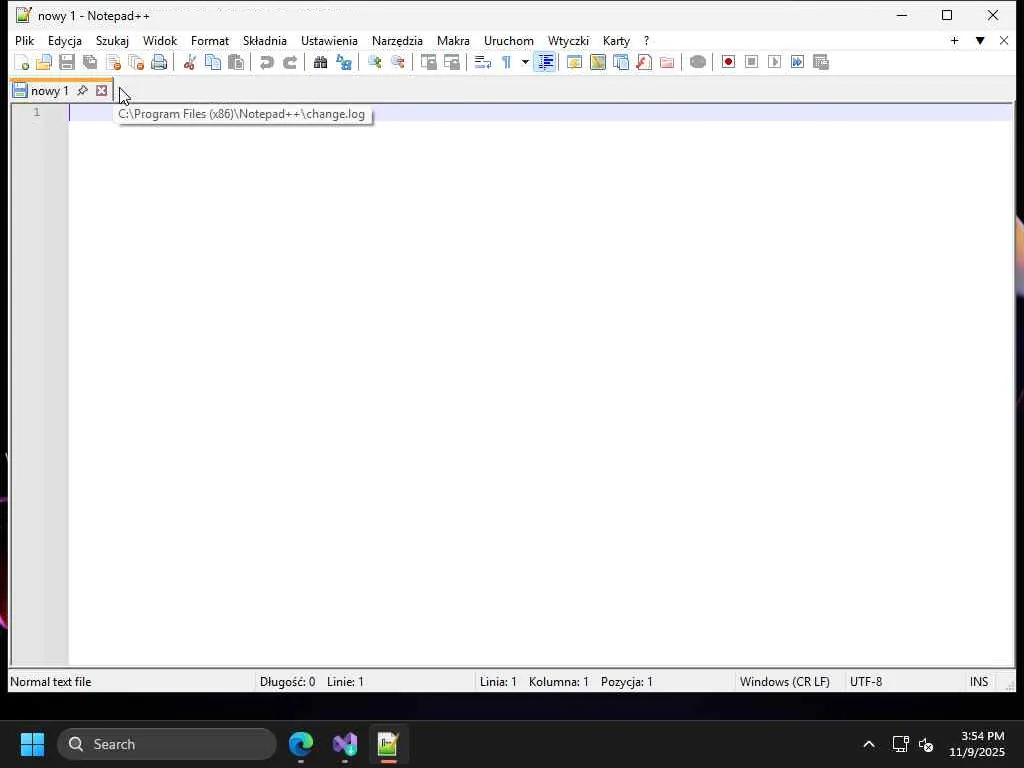Toggle Word wrap toolbar icon
Screen dimensions: 1024x768
point(483,63)
